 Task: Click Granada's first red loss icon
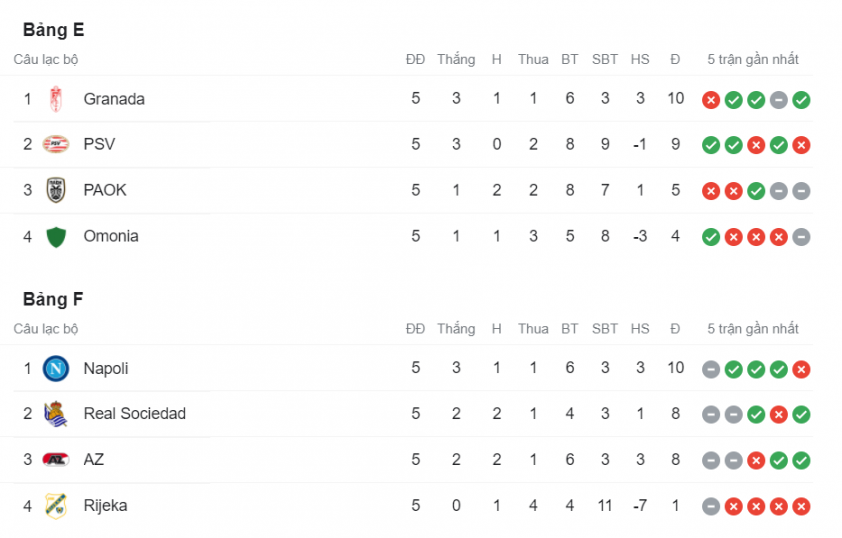(x=711, y=100)
